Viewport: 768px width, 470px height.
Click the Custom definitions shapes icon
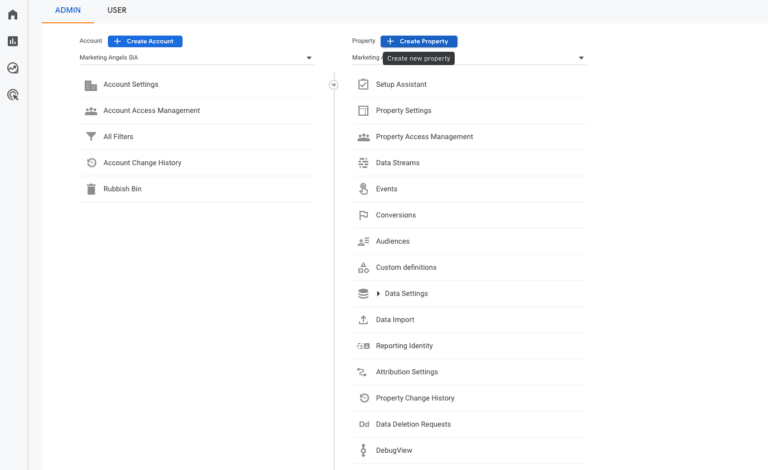tap(363, 267)
